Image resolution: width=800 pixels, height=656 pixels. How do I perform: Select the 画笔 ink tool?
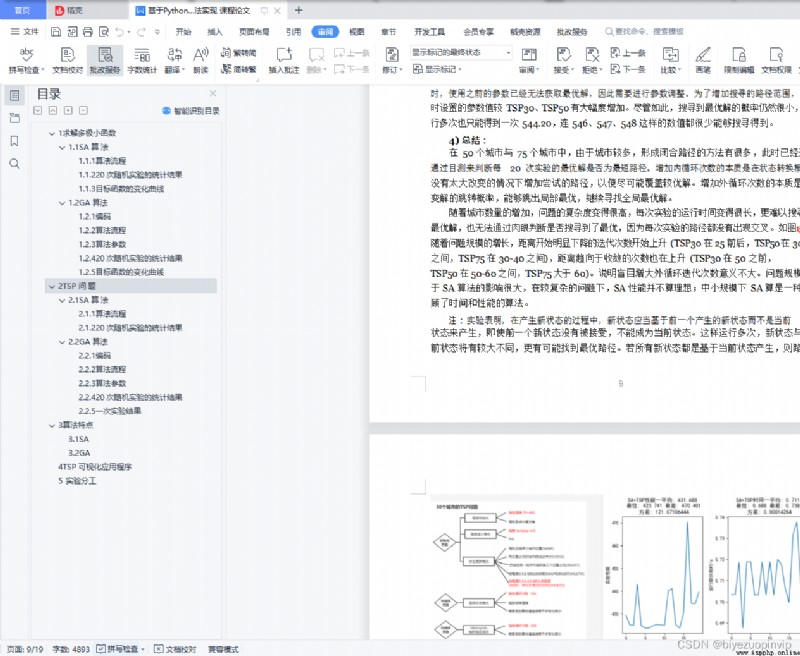pos(703,61)
